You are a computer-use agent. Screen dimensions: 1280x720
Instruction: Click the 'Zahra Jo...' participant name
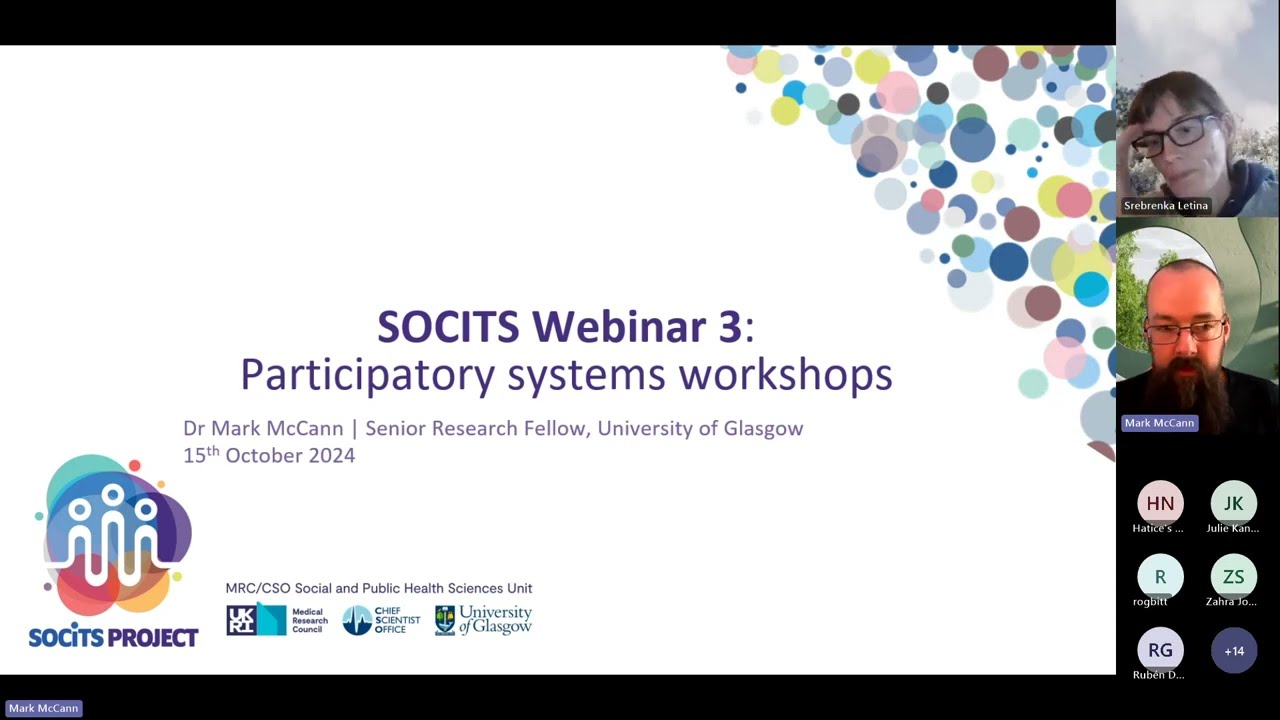tap(1232, 602)
